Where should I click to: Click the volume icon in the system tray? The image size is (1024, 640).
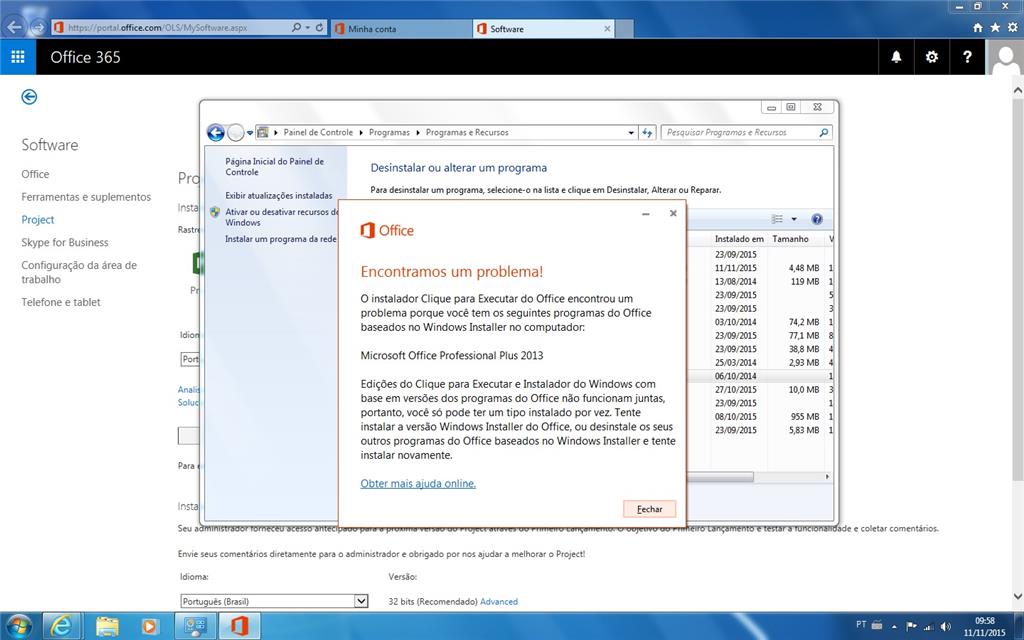[x=946, y=626]
